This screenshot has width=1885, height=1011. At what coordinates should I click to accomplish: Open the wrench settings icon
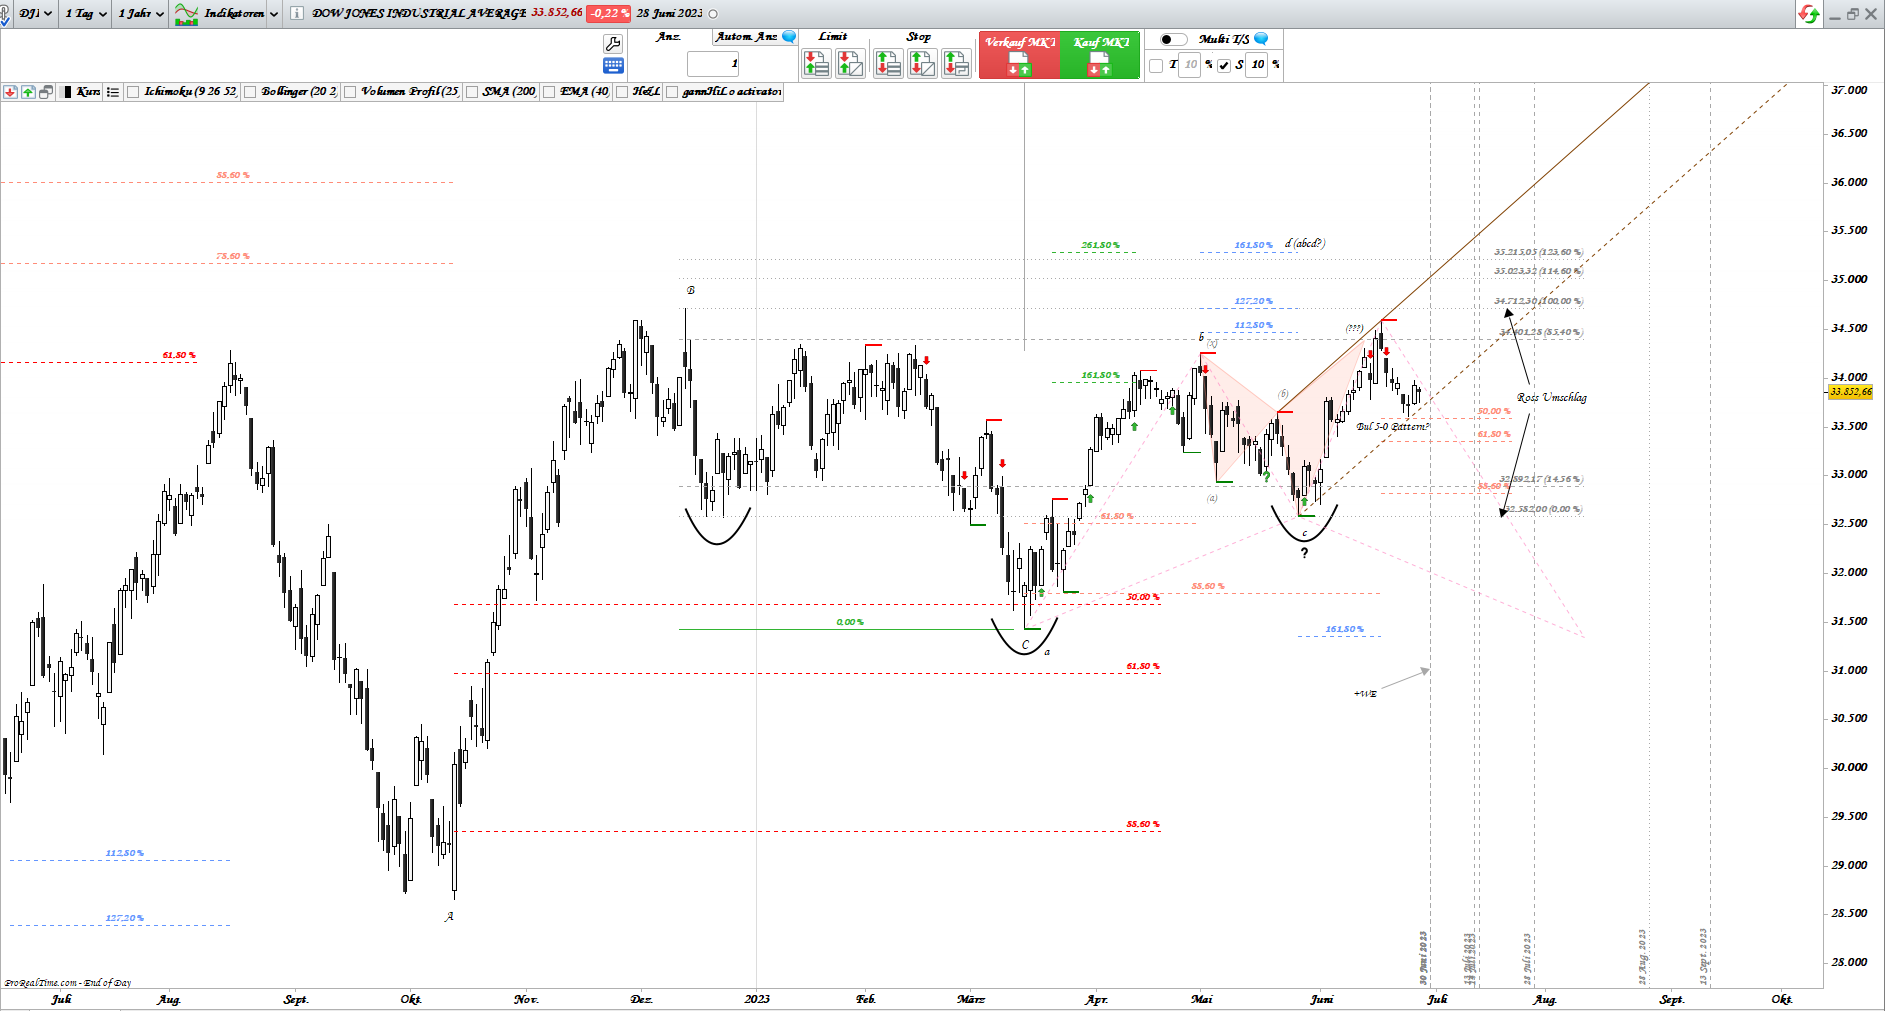click(613, 43)
